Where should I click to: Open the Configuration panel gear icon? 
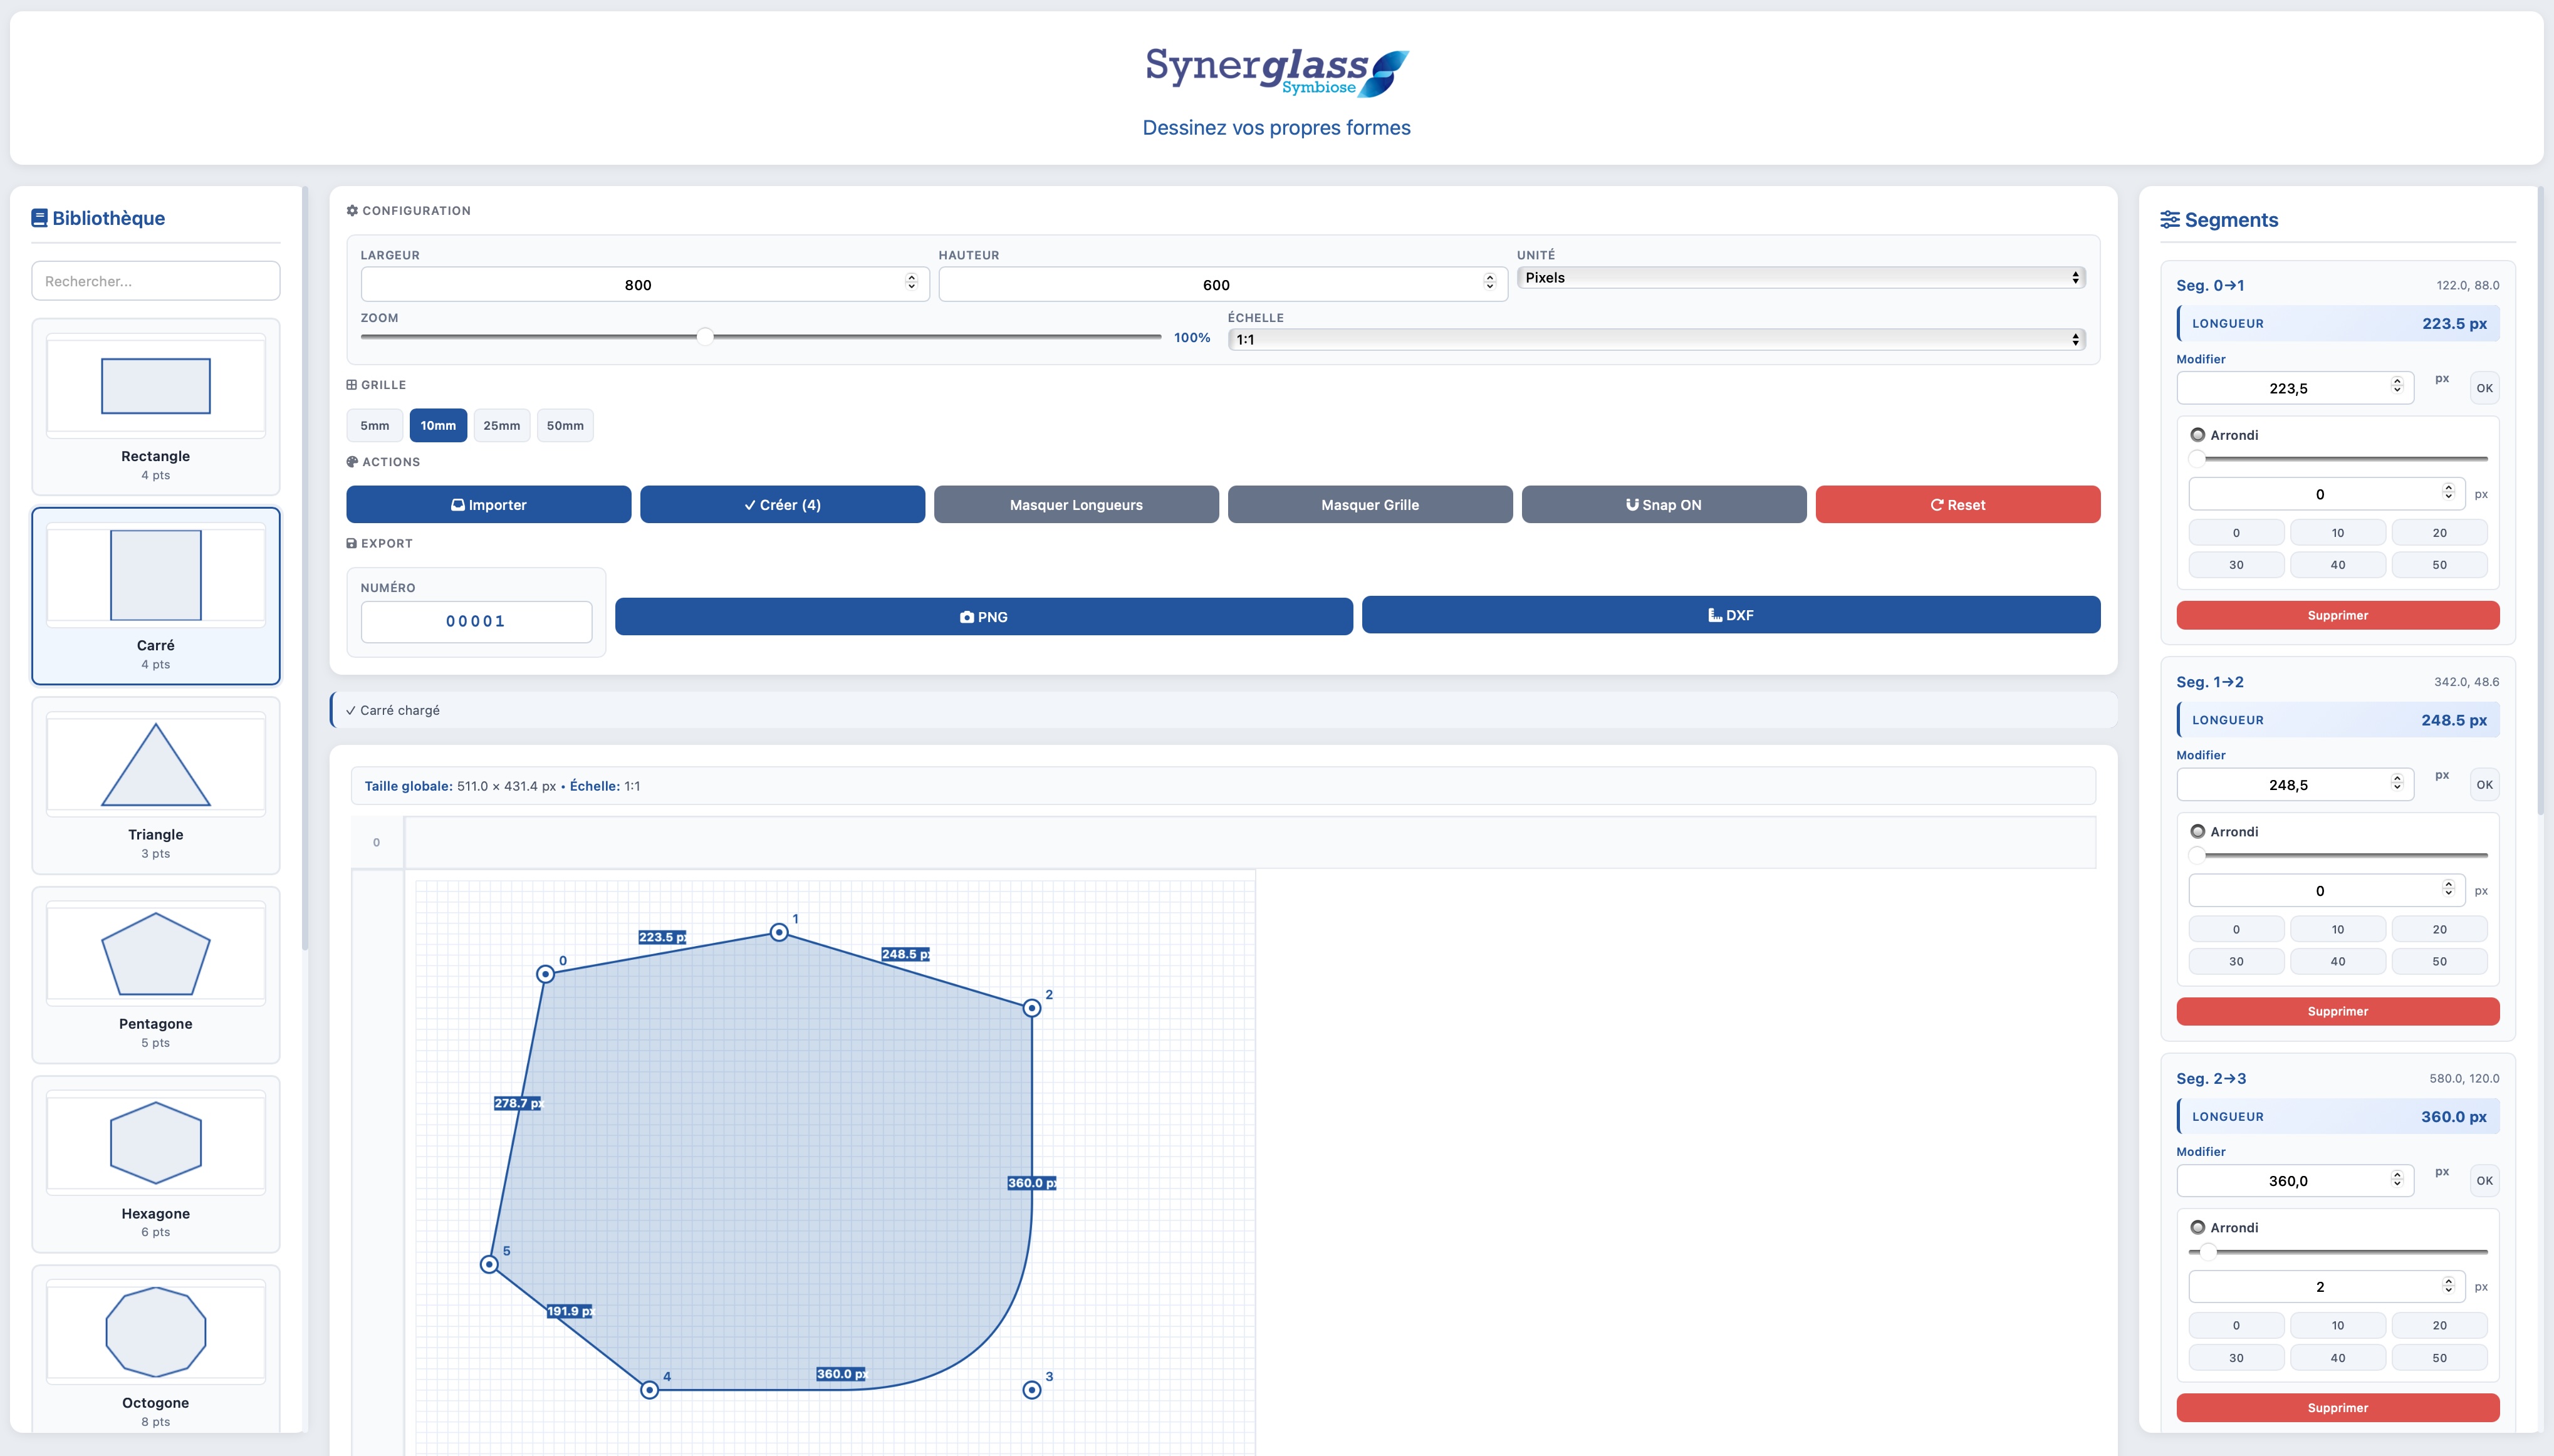352,210
